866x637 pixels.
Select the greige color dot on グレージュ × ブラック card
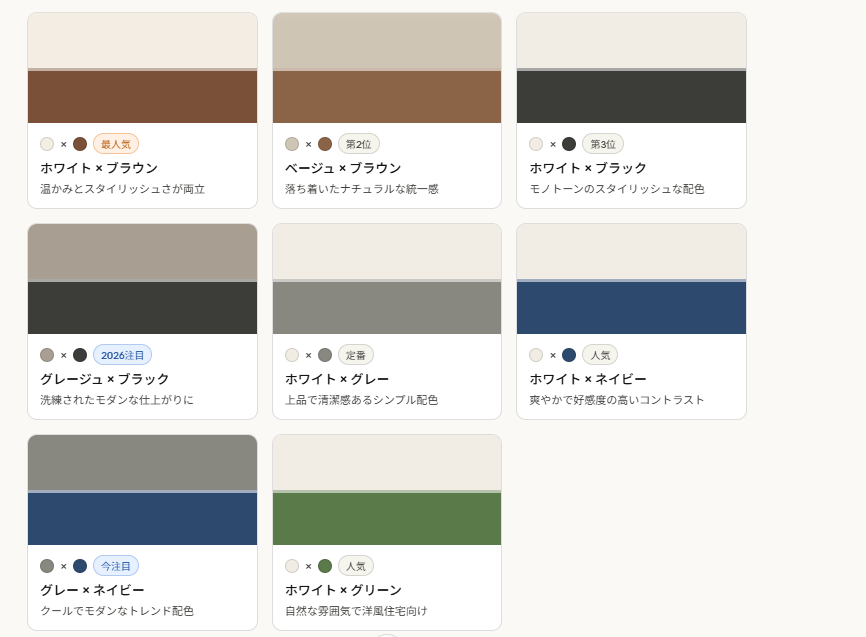[x=46, y=354]
